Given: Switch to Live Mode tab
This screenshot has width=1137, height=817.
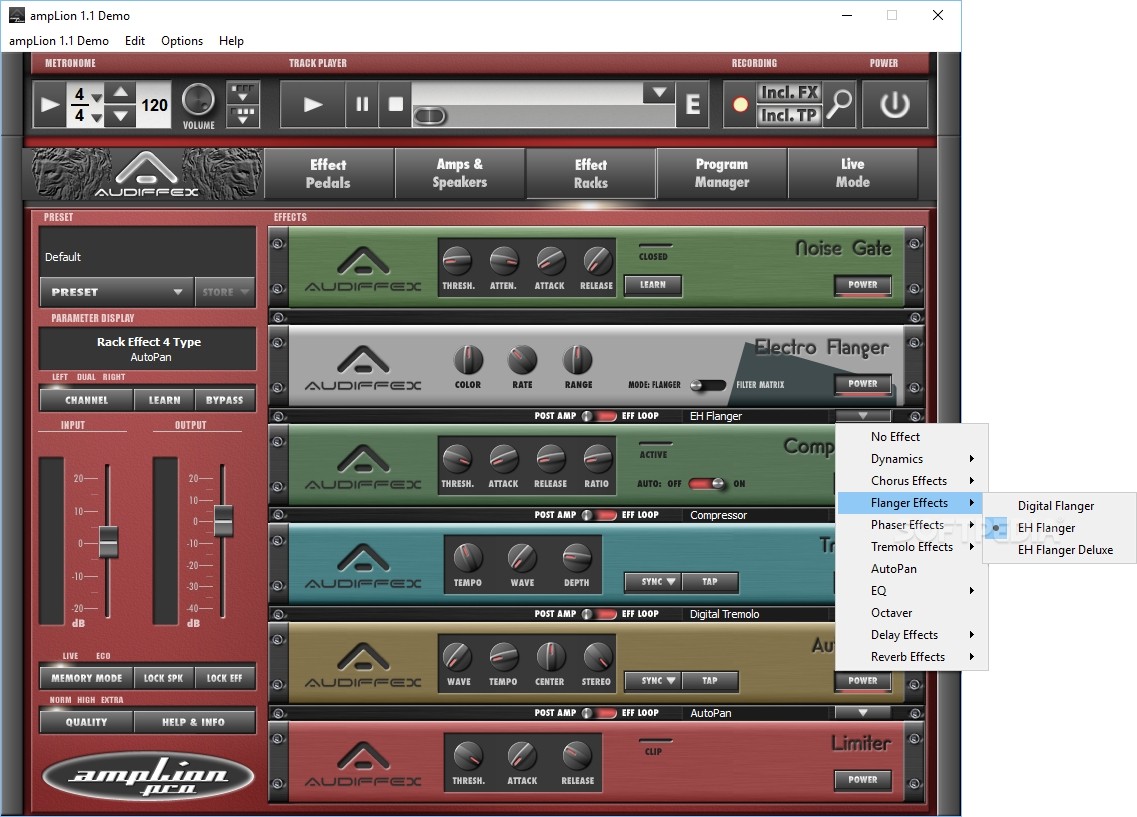Looking at the screenshot, I should click(853, 174).
